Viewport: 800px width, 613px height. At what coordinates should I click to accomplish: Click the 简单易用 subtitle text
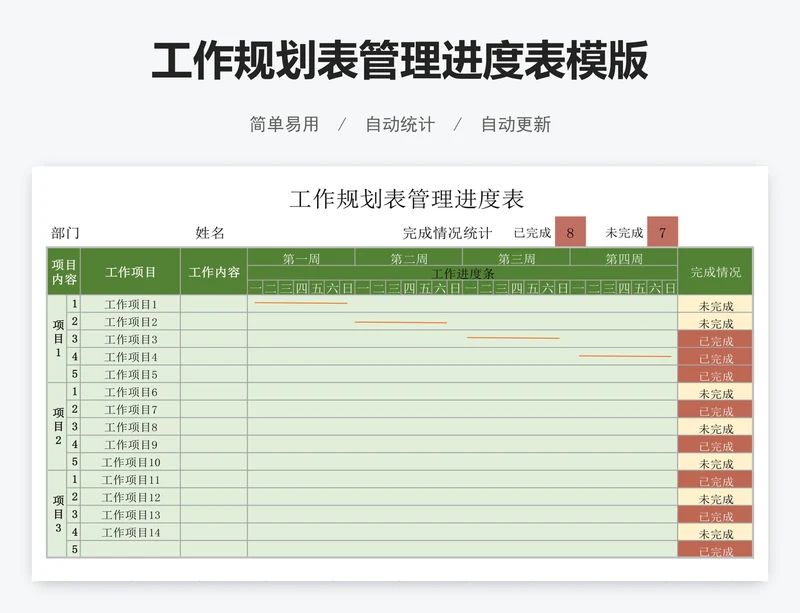pos(284,124)
